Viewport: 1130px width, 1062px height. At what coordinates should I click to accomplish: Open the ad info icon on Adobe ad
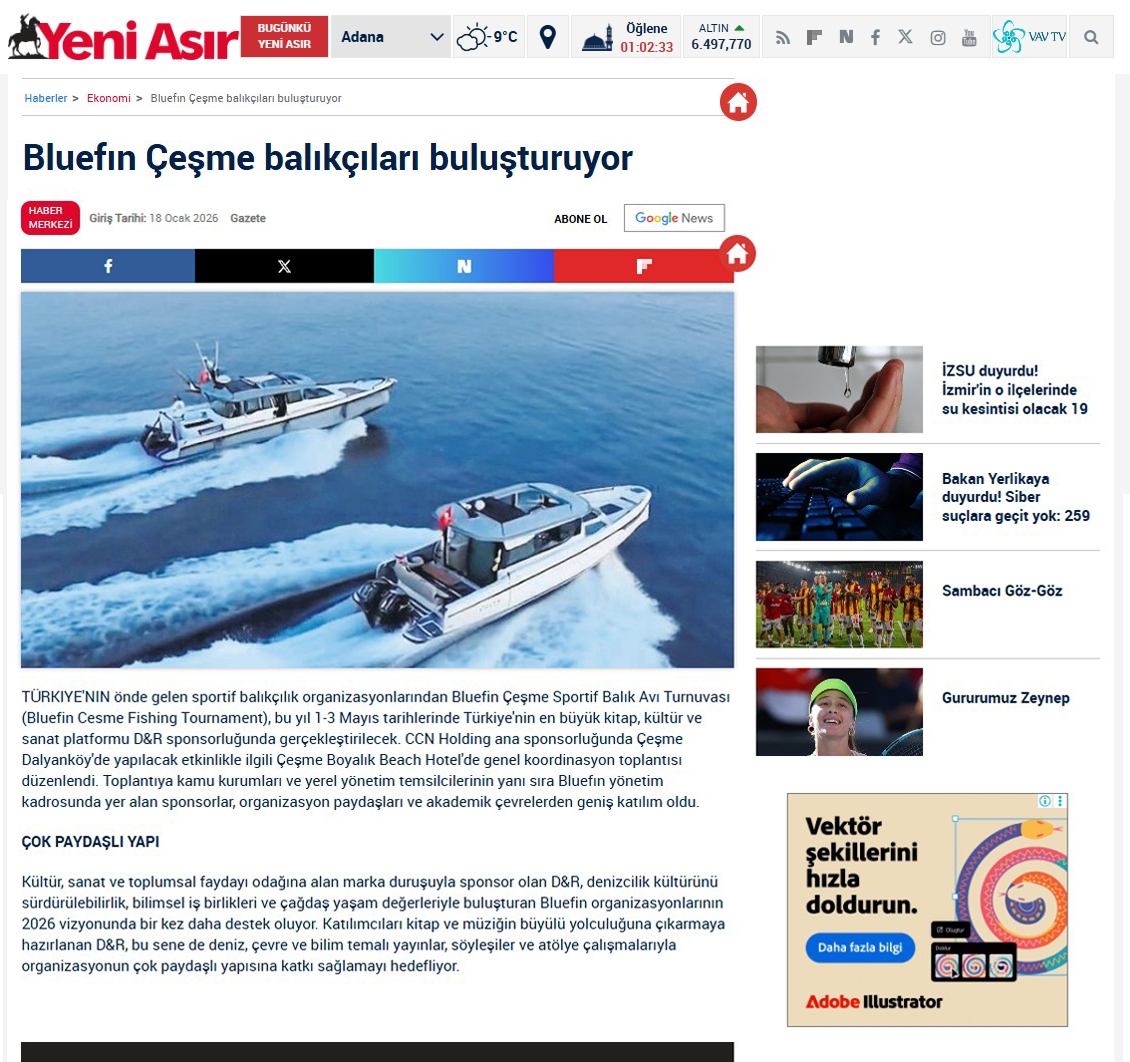pyautogui.click(x=1045, y=801)
